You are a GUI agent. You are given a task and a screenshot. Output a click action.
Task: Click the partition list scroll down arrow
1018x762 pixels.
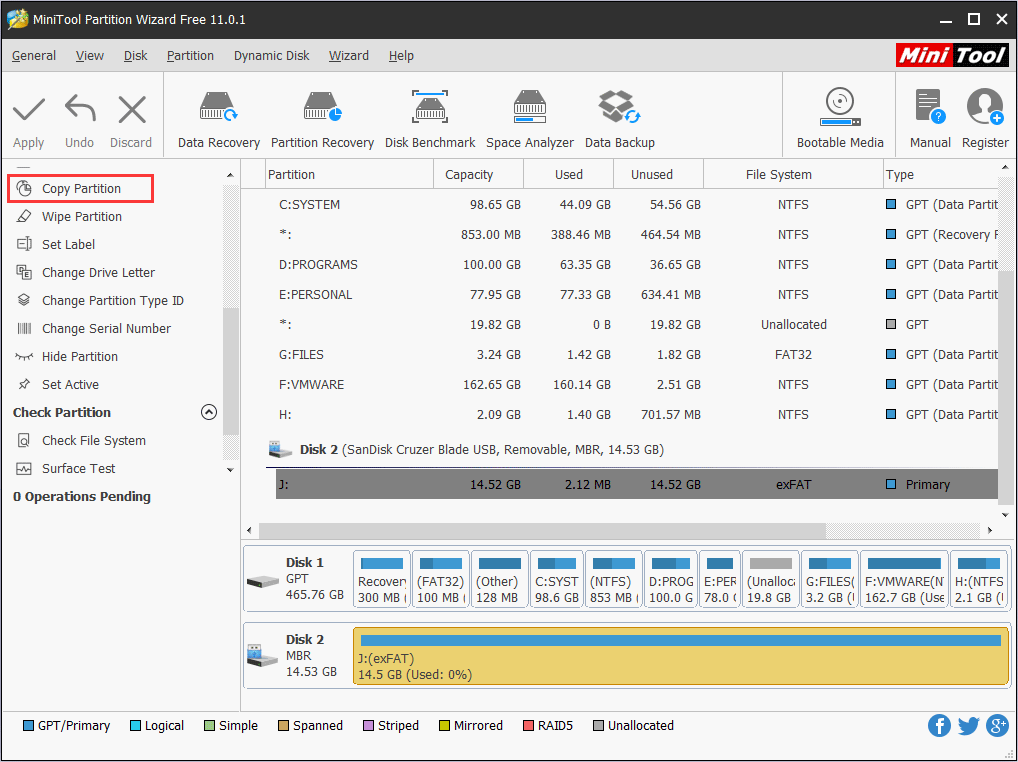[x=1006, y=515]
